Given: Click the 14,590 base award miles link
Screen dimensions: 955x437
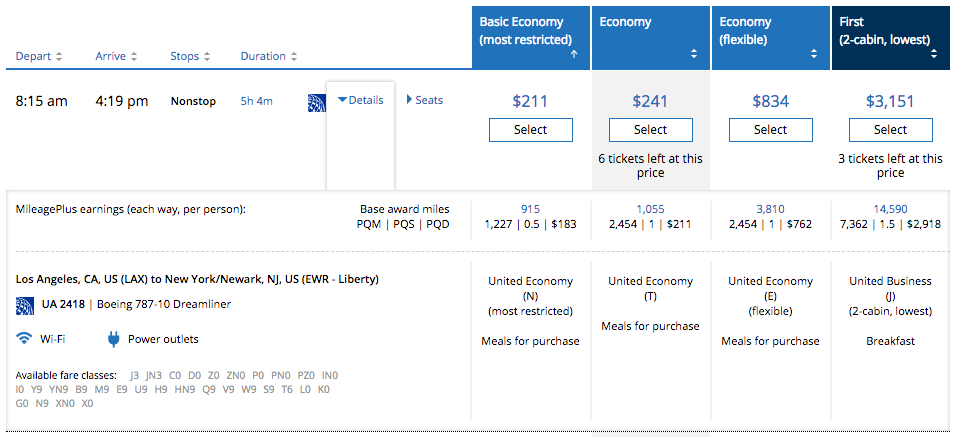Looking at the screenshot, I should [x=890, y=209].
